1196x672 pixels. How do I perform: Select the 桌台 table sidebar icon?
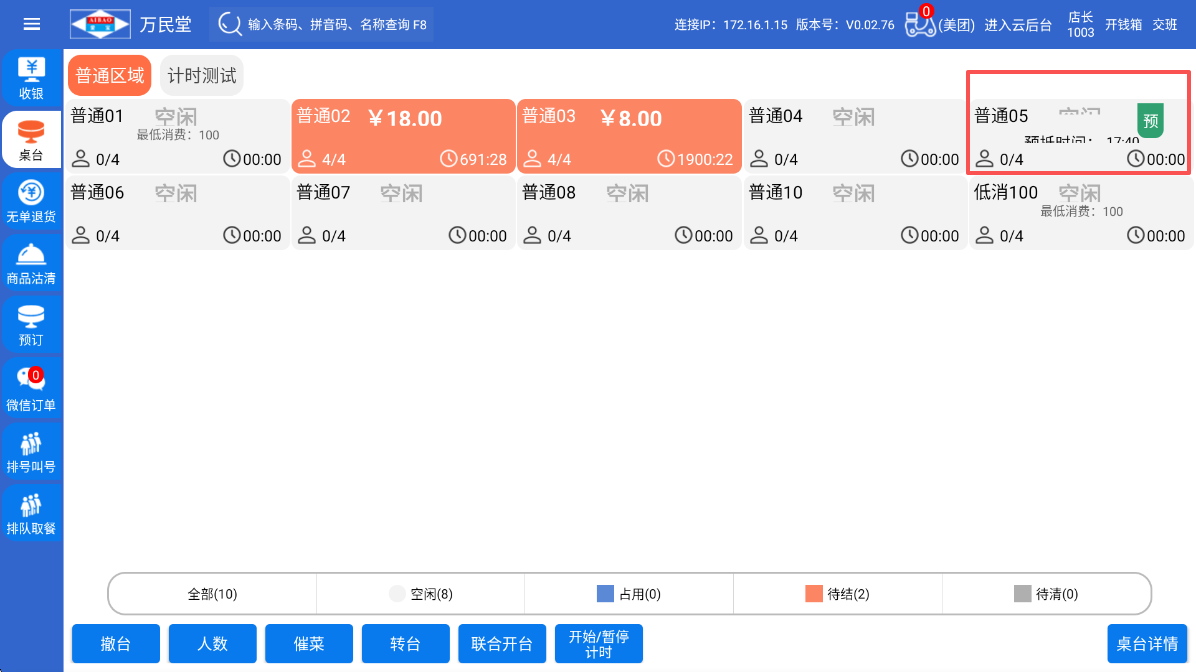click(x=31, y=141)
